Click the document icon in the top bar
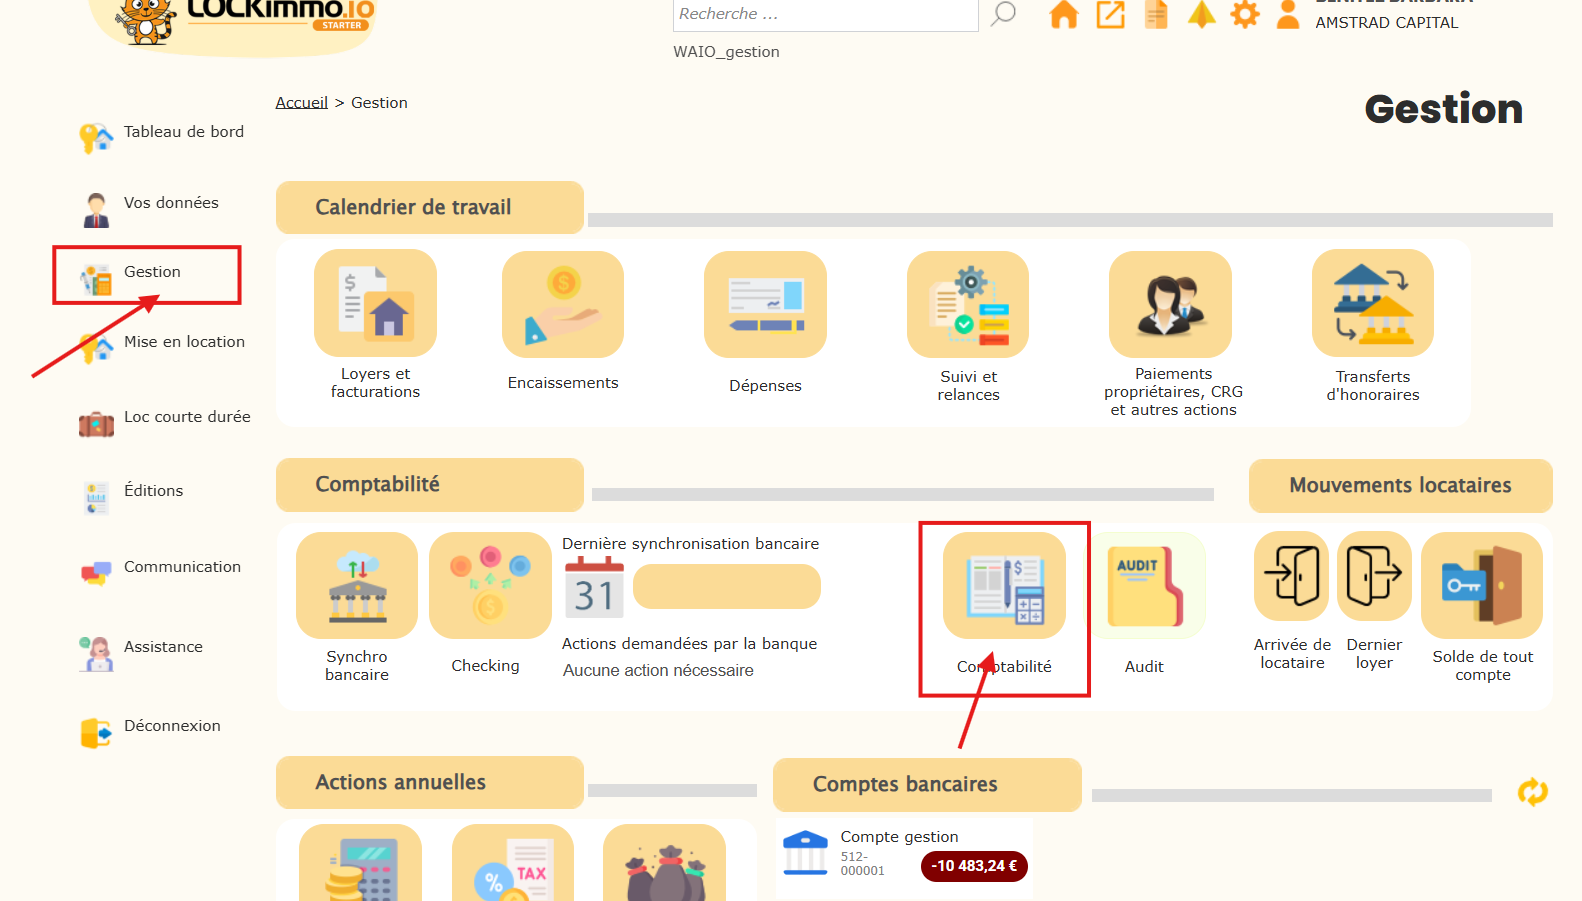Screen dimensions: 1582x901 tap(1156, 14)
